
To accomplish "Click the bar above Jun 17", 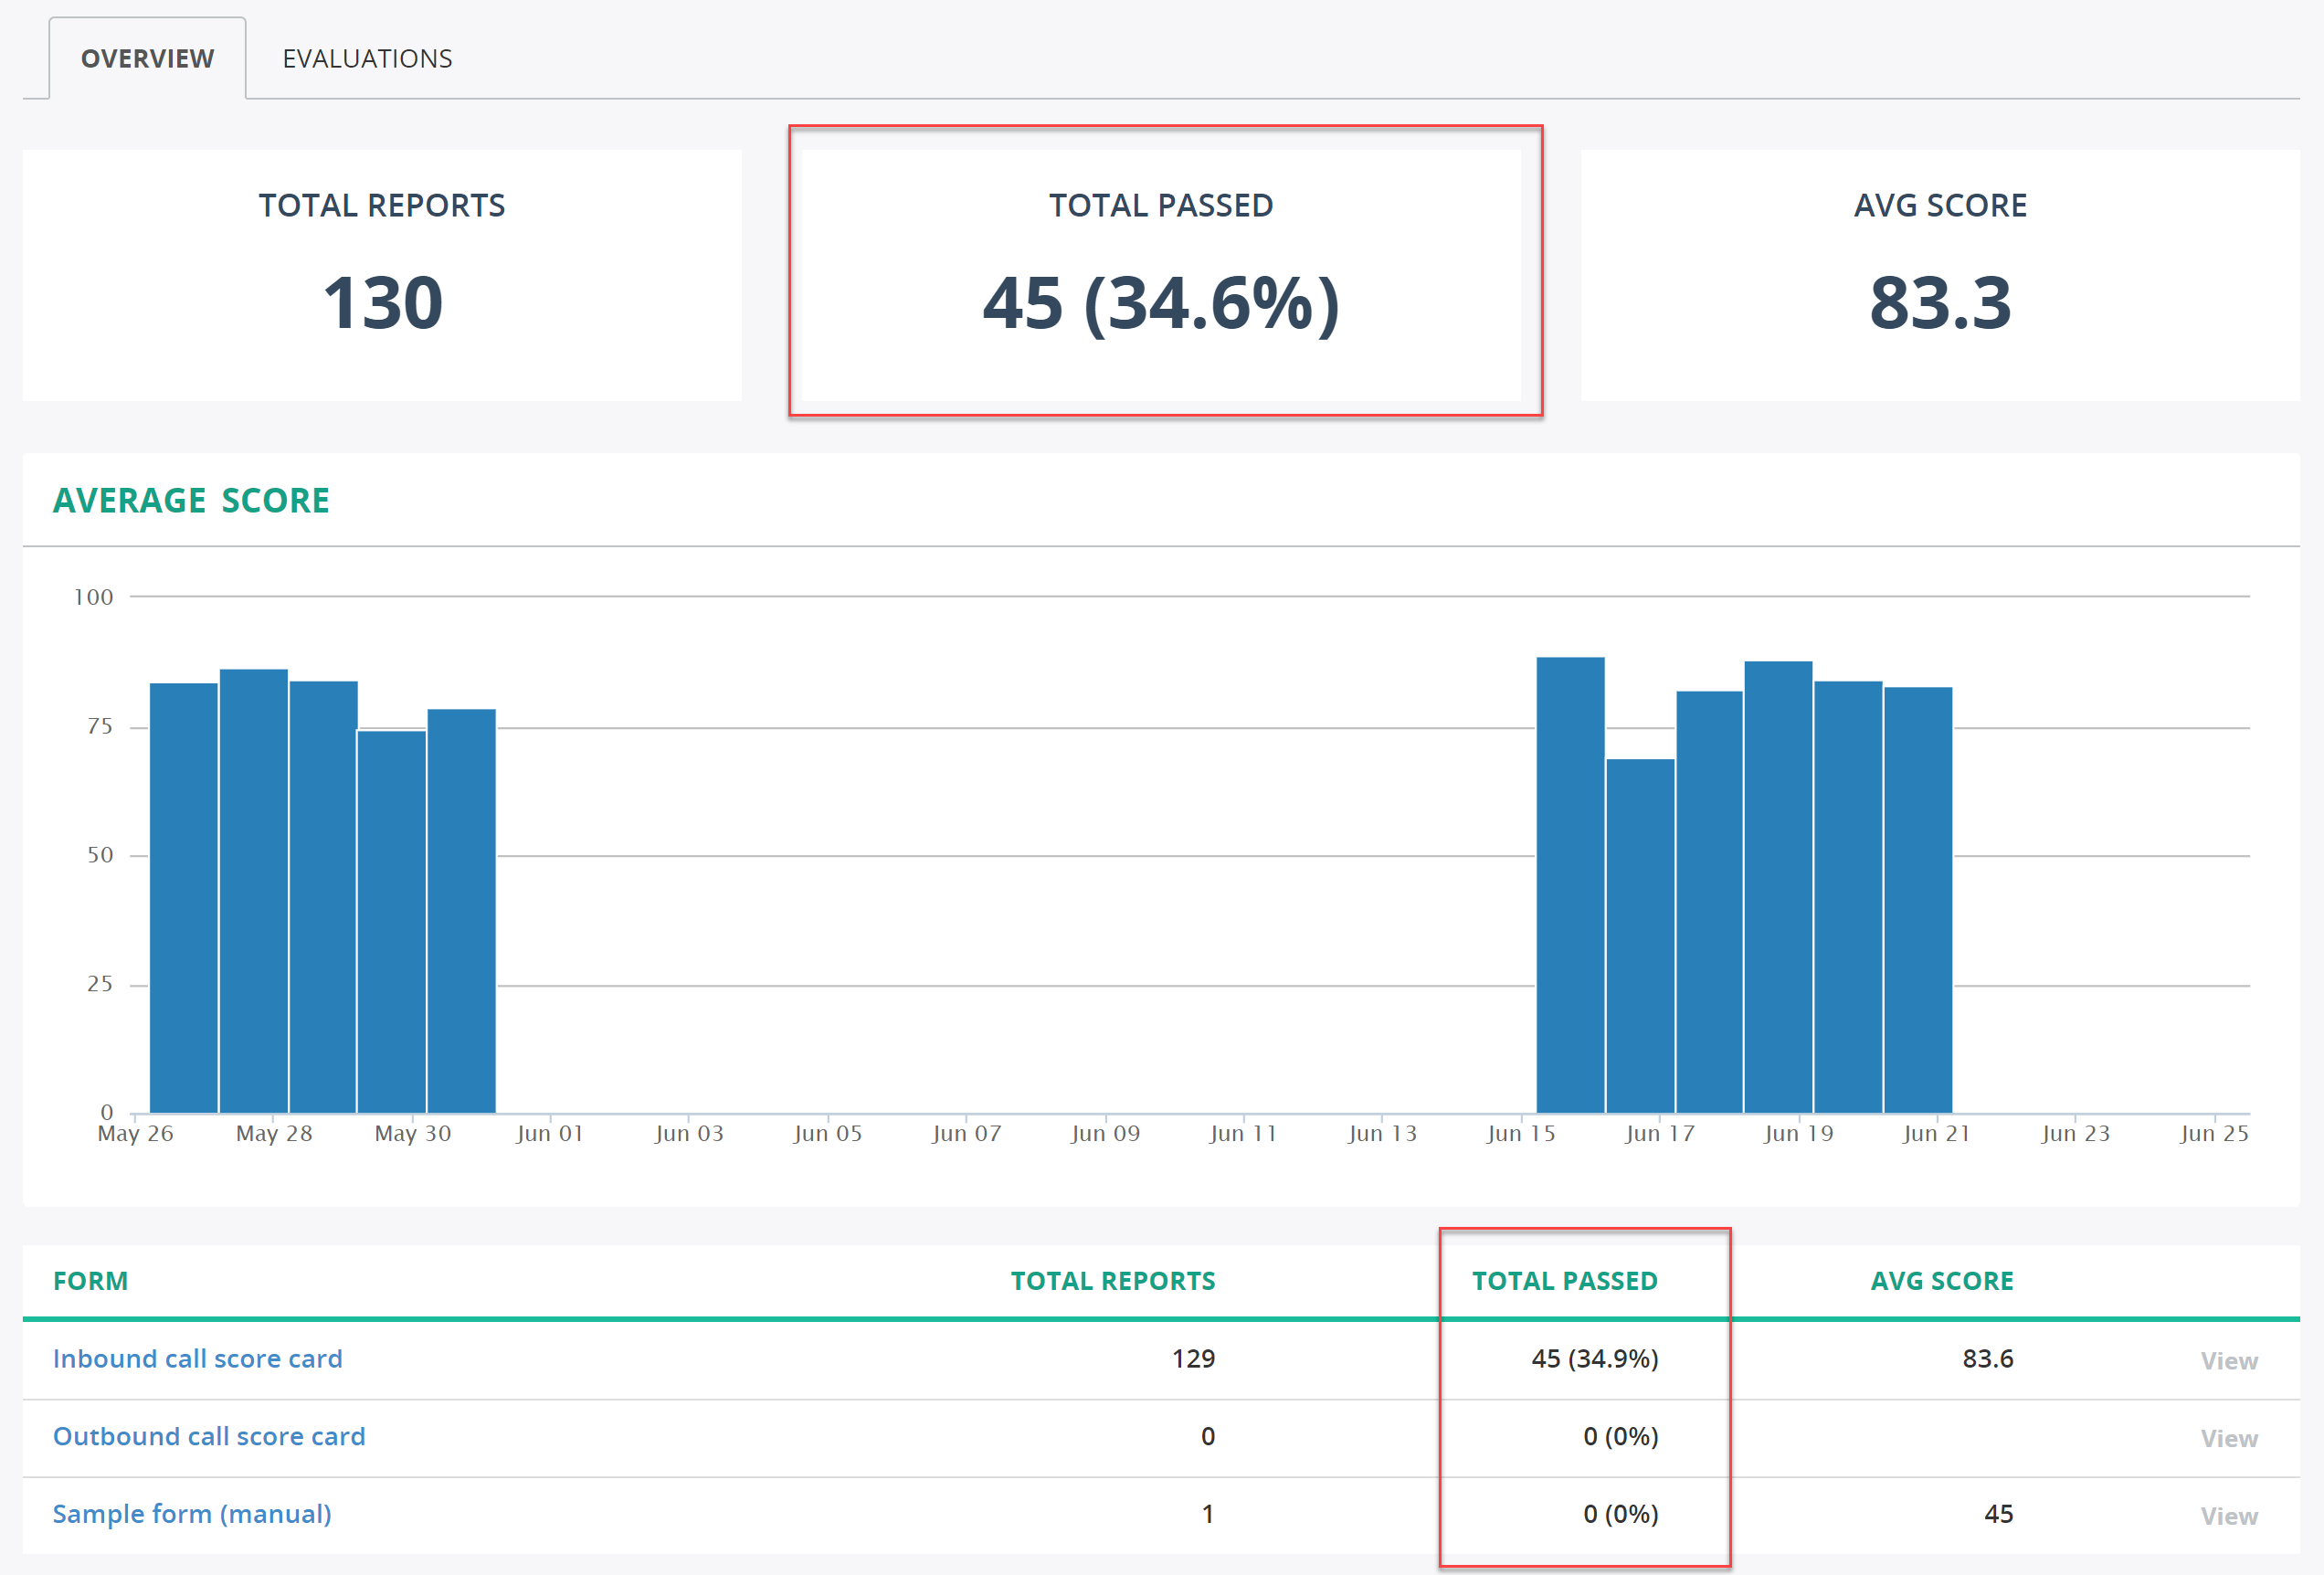I will [x=1710, y=902].
